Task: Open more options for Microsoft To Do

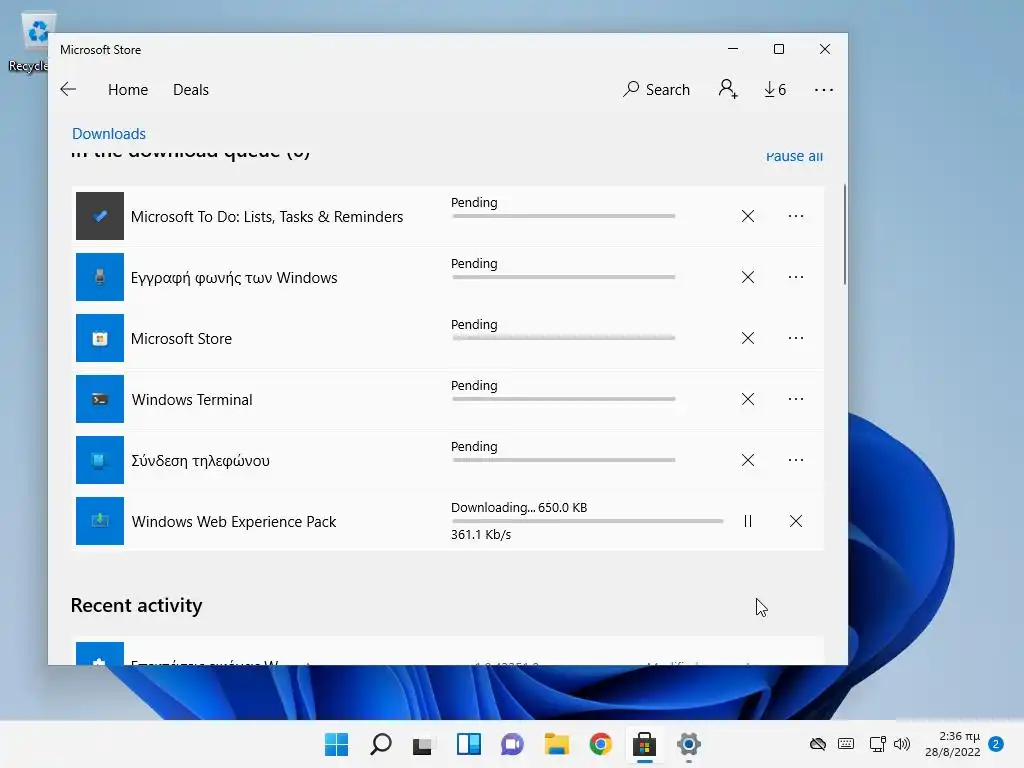Action: tap(795, 216)
